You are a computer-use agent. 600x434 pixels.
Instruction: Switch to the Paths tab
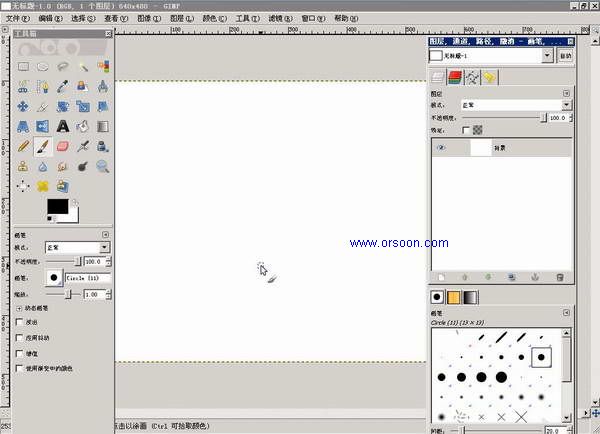(x=472, y=77)
